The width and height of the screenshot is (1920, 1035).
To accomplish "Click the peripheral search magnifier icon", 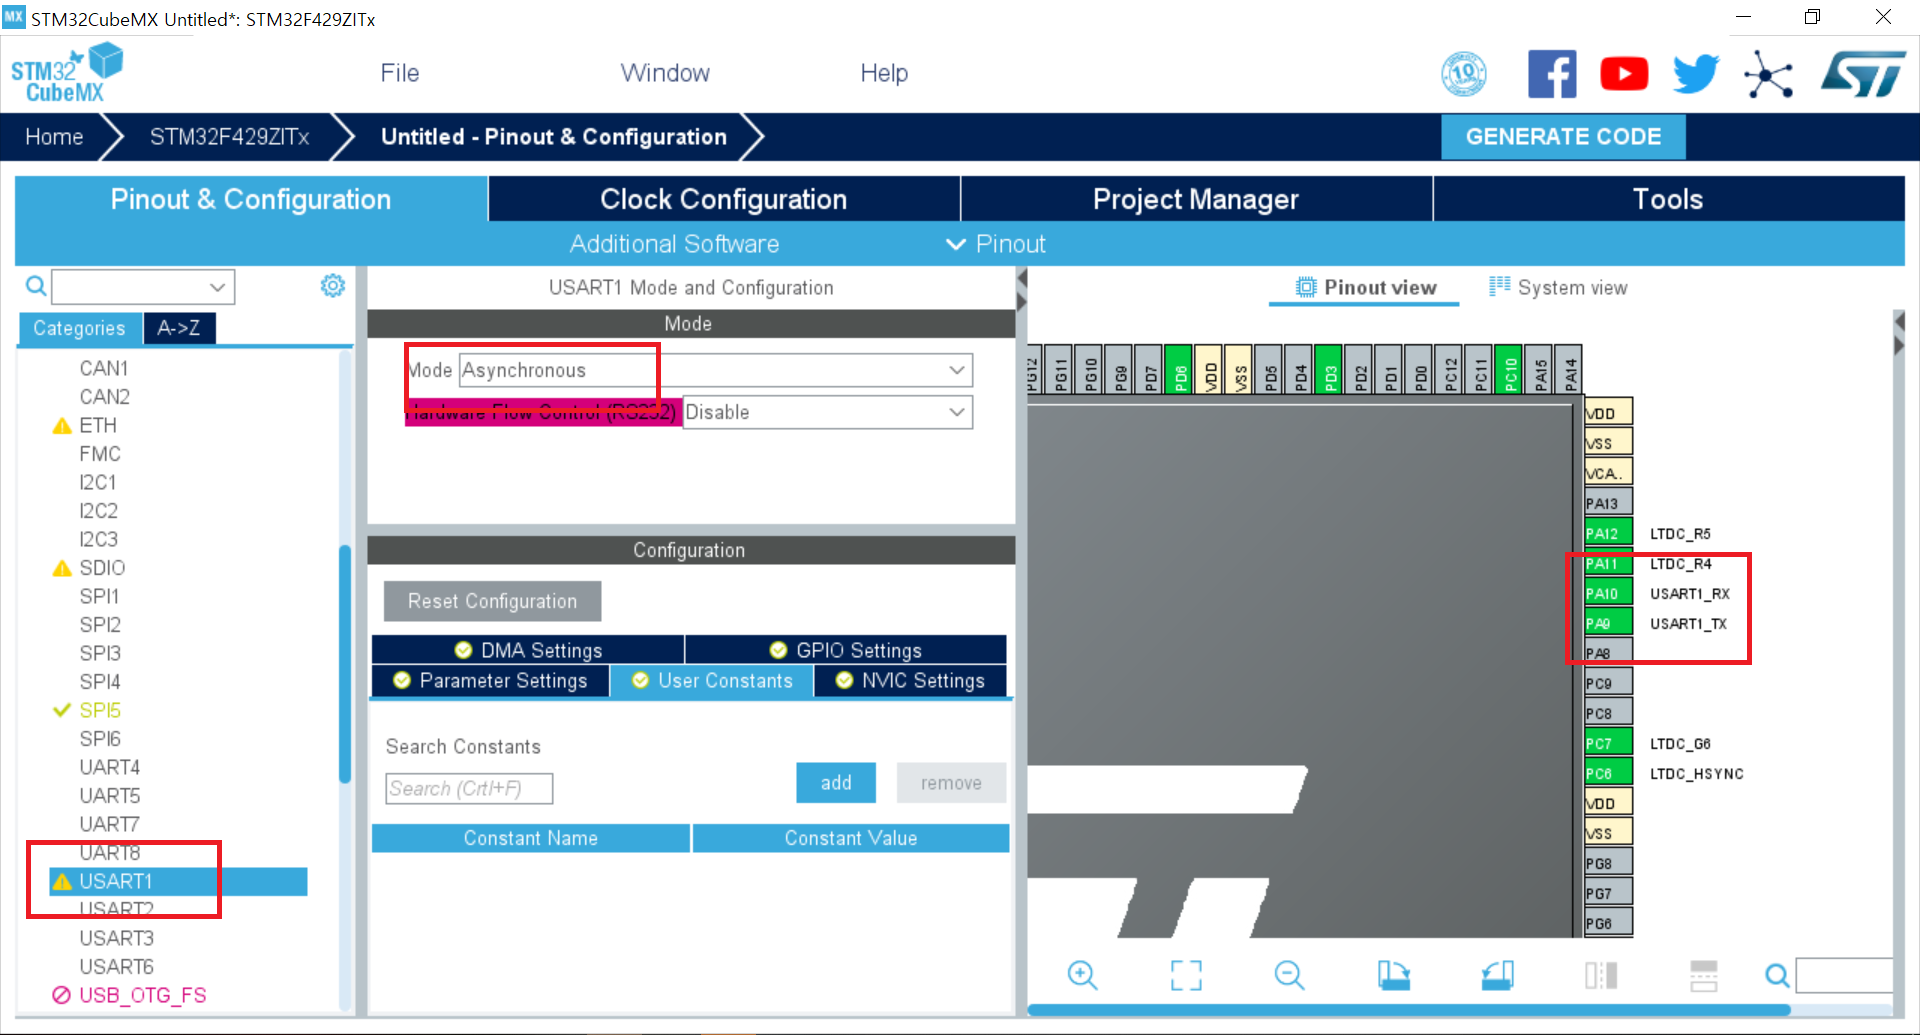I will (36, 287).
